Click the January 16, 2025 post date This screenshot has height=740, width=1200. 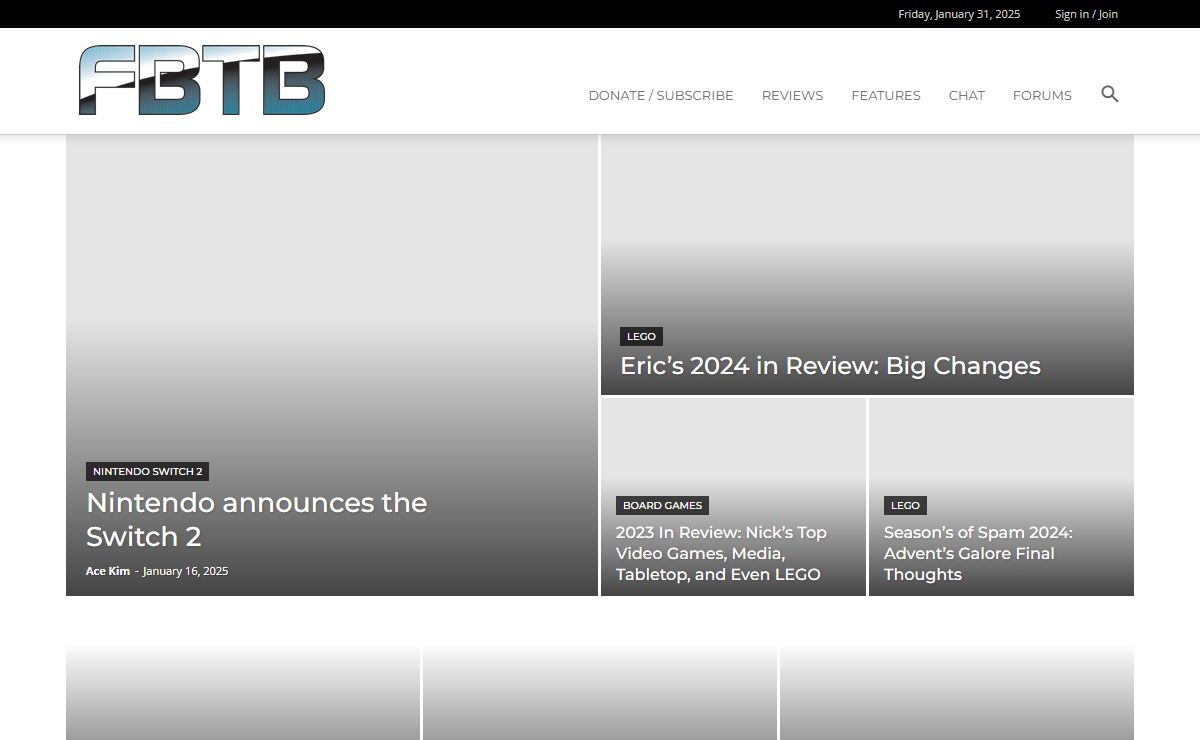point(185,571)
